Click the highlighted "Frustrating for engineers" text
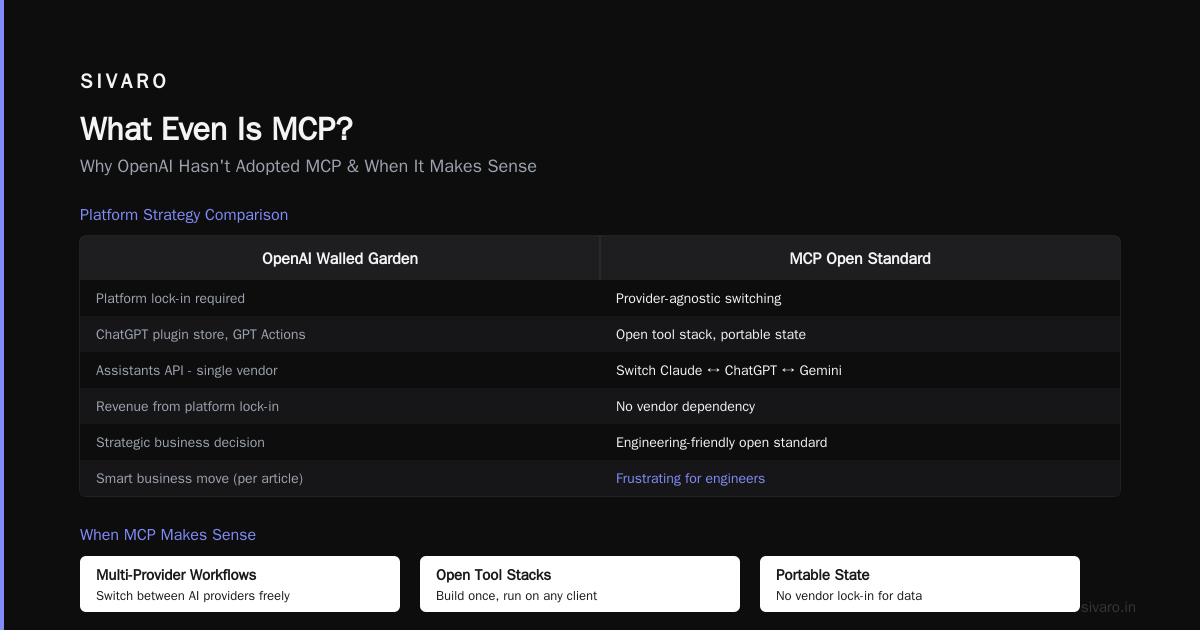 [690, 478]
